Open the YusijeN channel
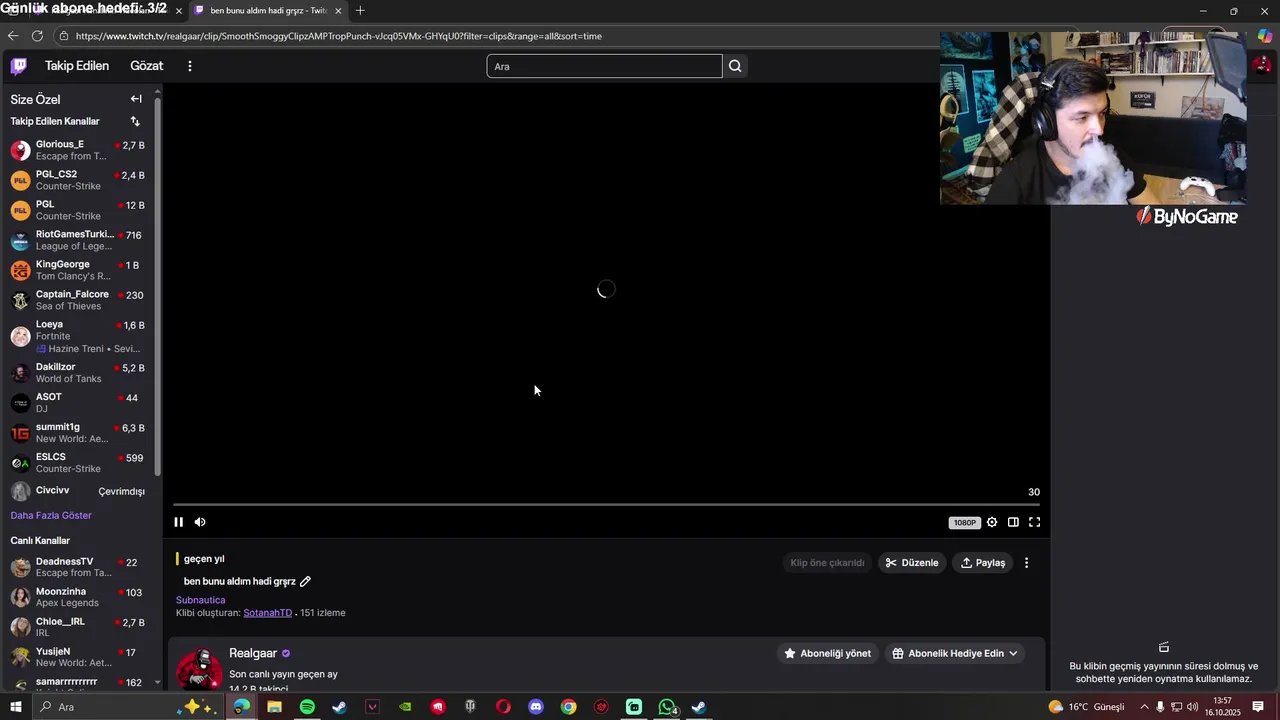This screenshot has height=720, width=1280. click(x=78, y=657)
